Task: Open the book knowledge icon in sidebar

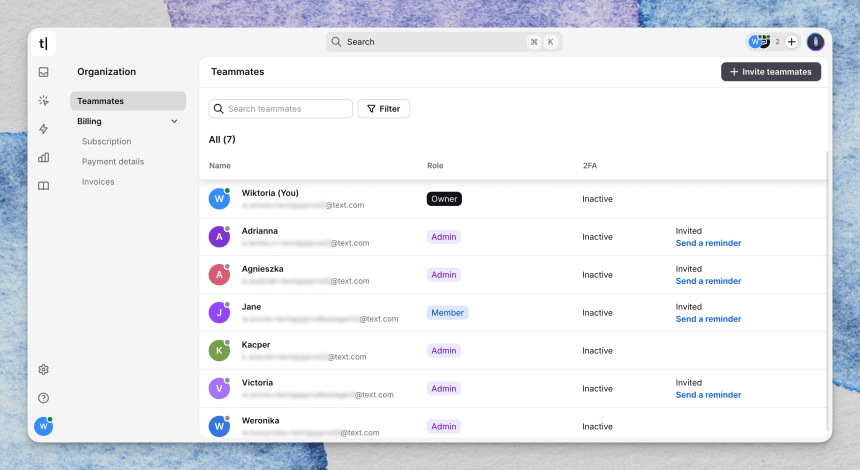Action: (x=43, y=186)
